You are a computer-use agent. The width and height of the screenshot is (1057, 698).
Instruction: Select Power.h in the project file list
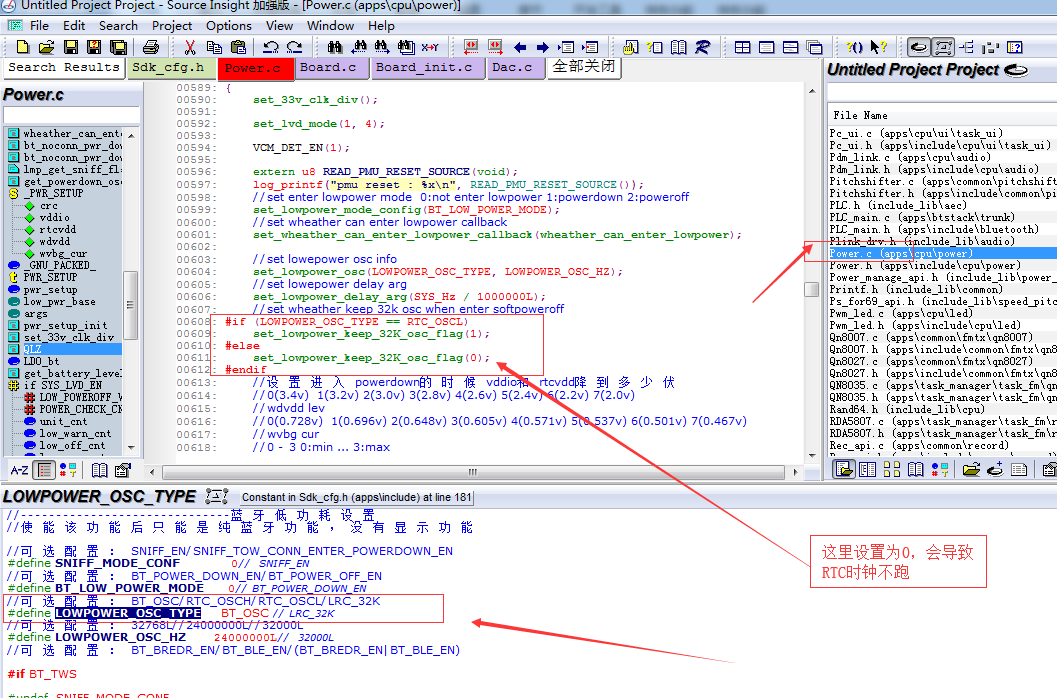[925, 266]
